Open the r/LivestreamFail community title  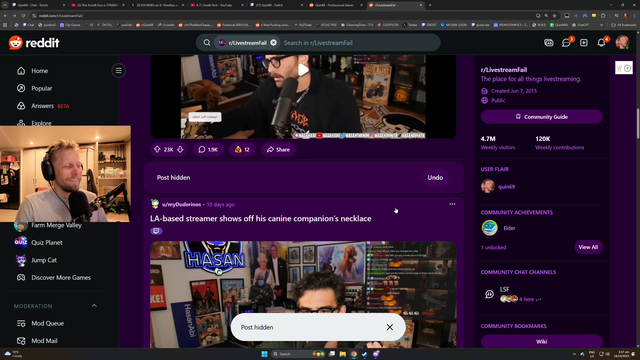pos(504,70)
